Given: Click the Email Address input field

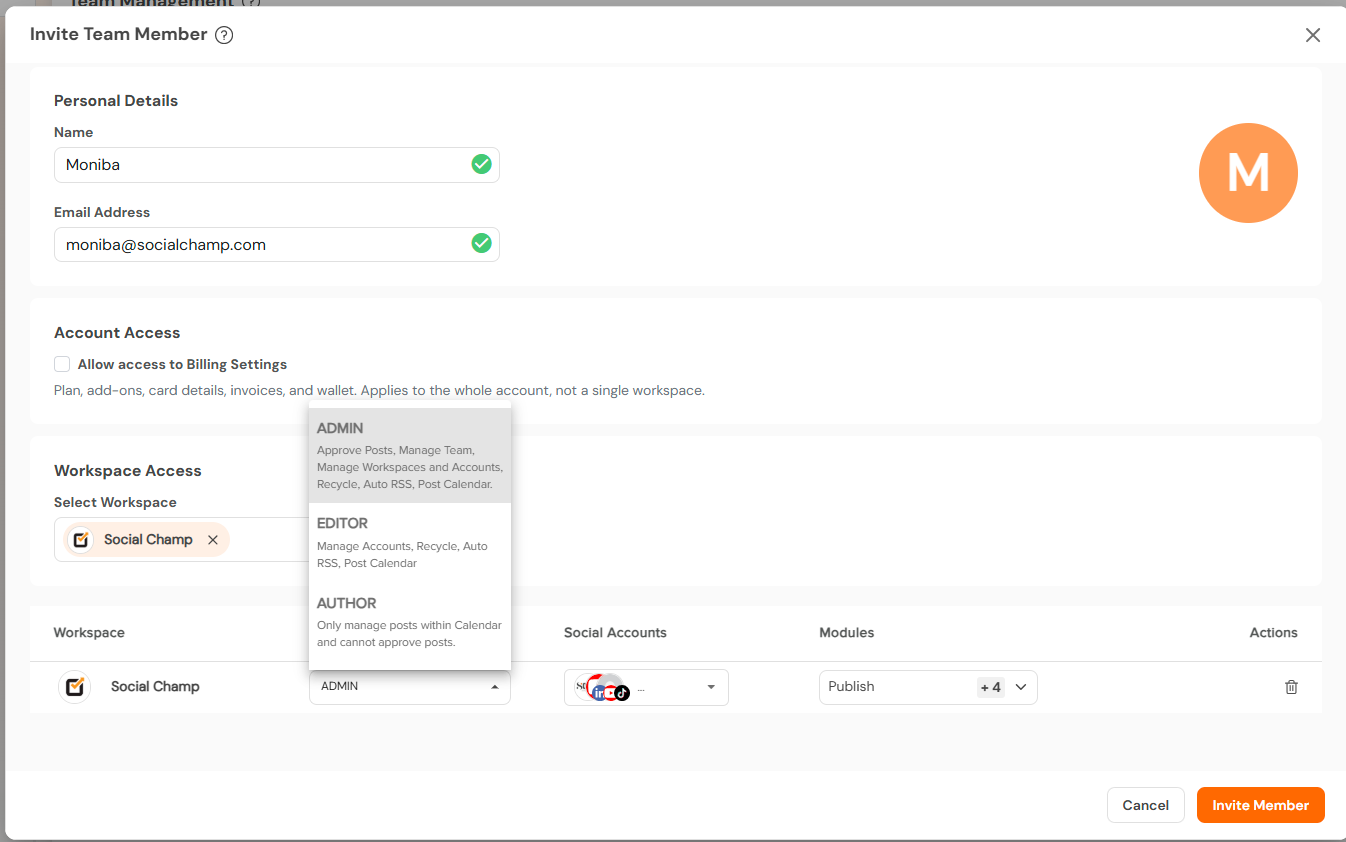Looking at the screenshot, I should pos(277,244).
